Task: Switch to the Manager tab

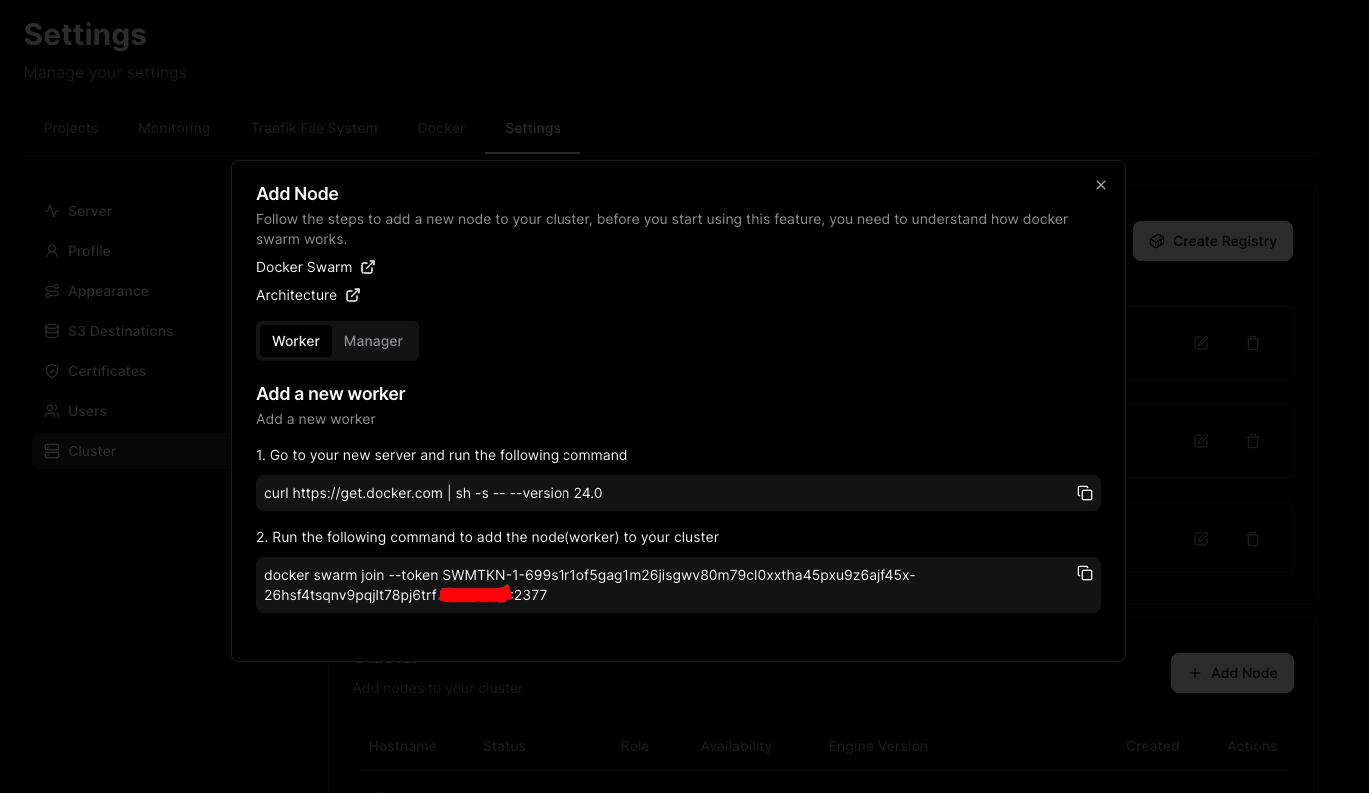Action: (373, 341)
